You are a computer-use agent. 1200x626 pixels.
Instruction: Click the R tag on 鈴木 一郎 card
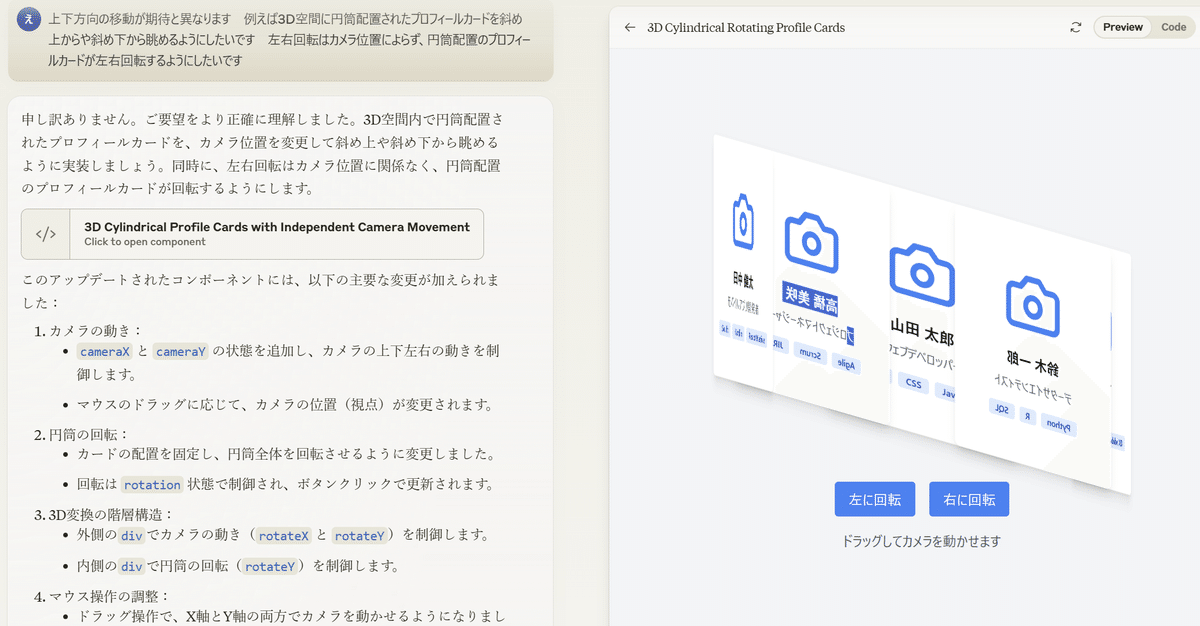tap(1027, 416)
